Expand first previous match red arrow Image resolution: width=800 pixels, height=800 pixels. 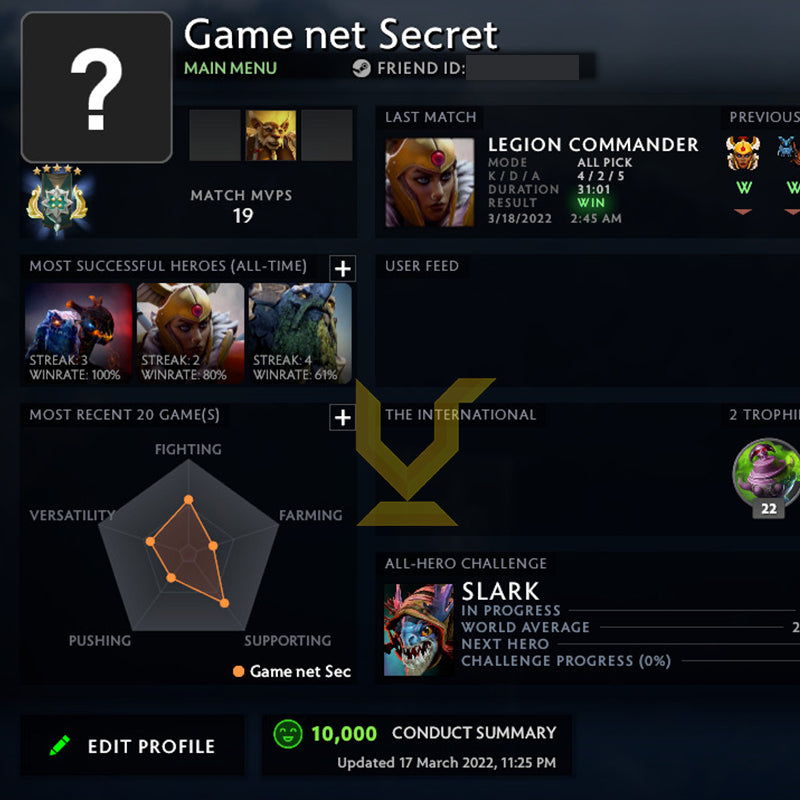743,211
